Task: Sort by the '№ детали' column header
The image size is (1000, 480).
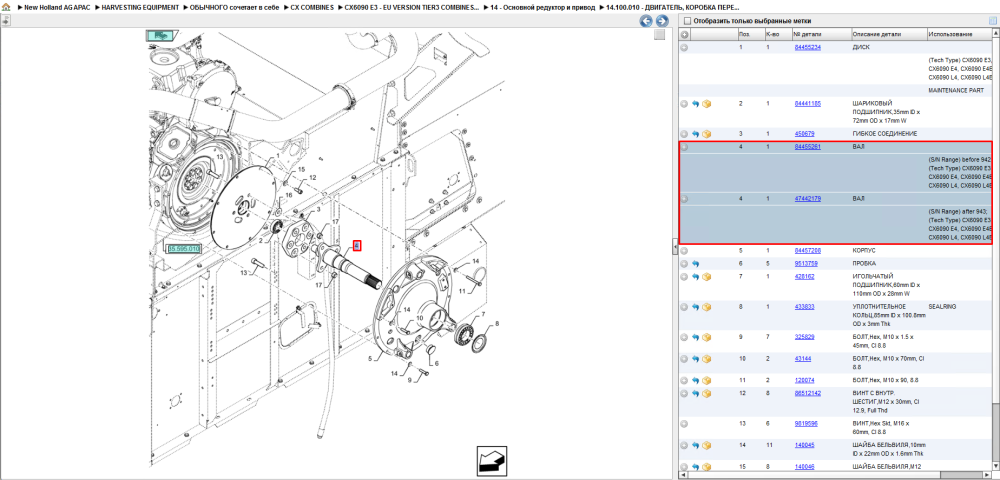Action: tap(821, 34)
